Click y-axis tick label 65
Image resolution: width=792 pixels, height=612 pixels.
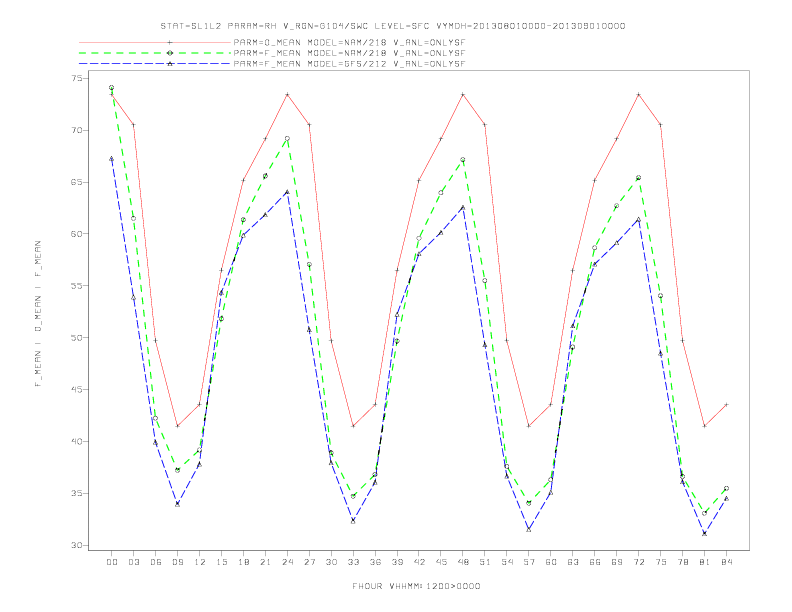(77, 182)
